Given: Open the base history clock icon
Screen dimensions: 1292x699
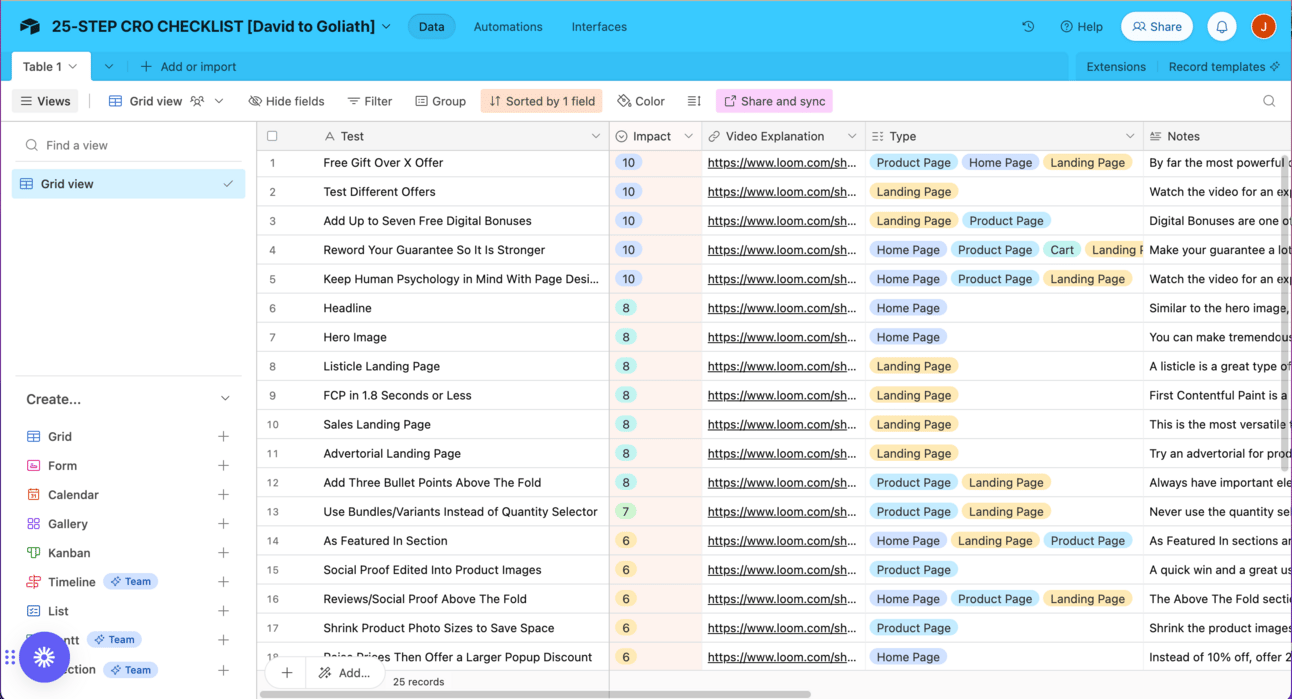Looking at the screenshot, I should point(1028,27).
